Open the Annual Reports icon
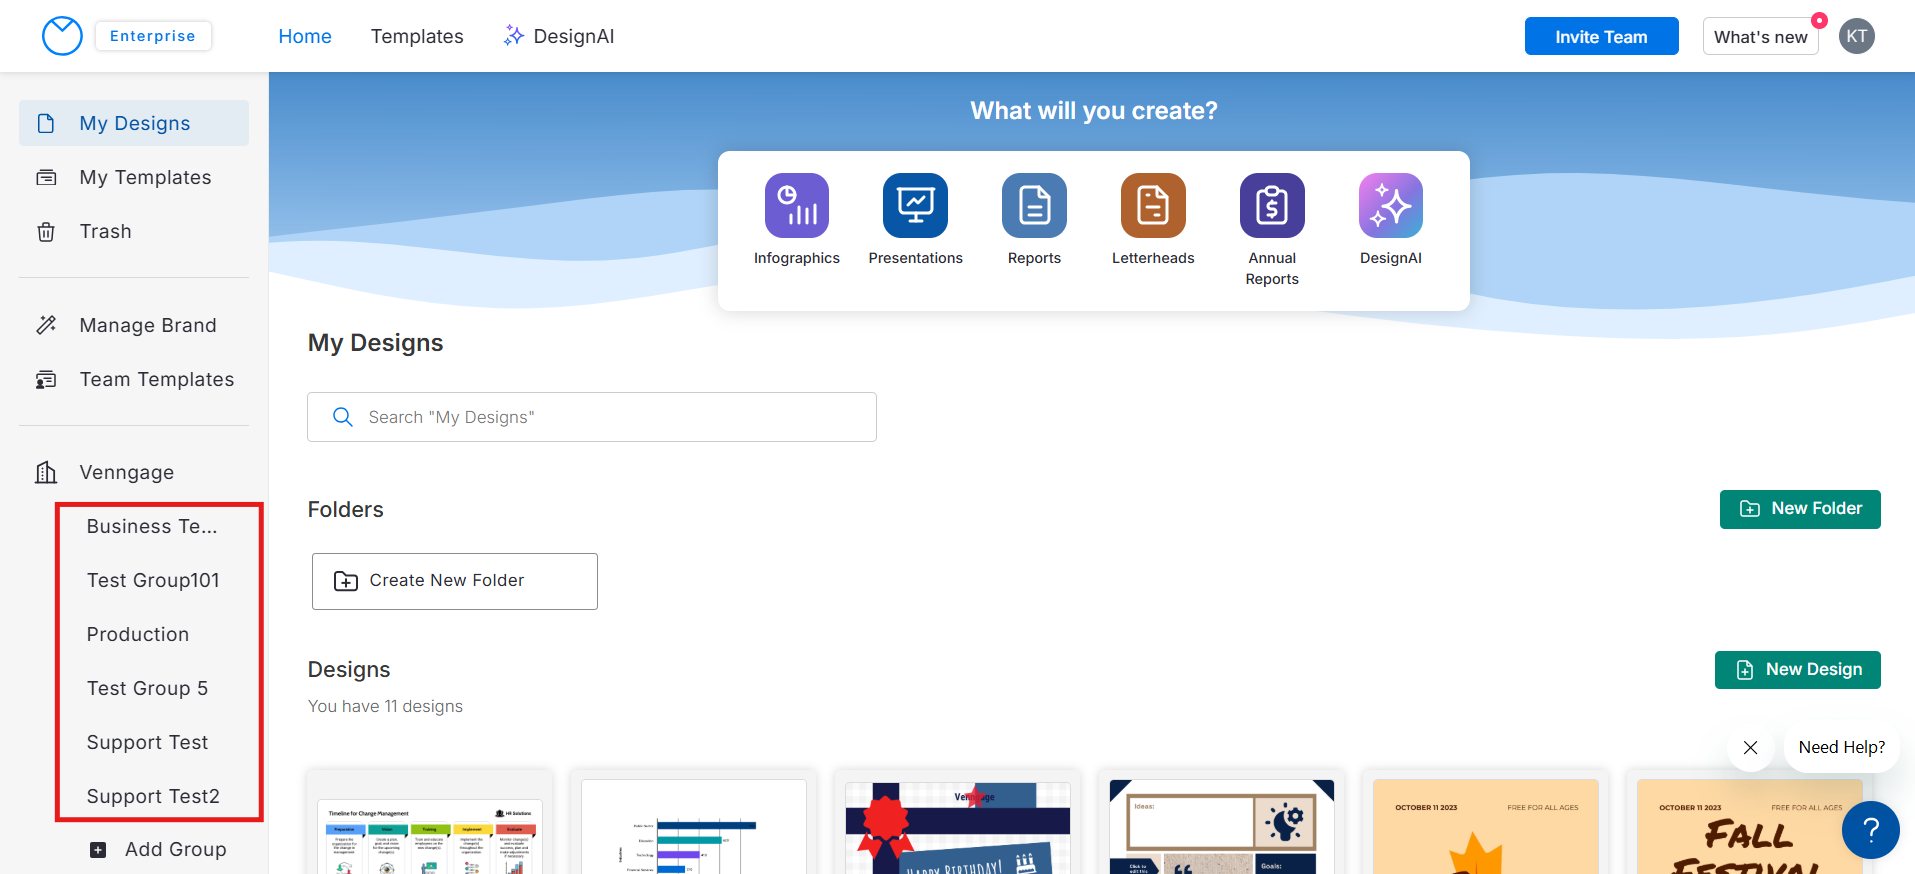This screenshot has width=1915, height=874. [x=1271, y=206]
